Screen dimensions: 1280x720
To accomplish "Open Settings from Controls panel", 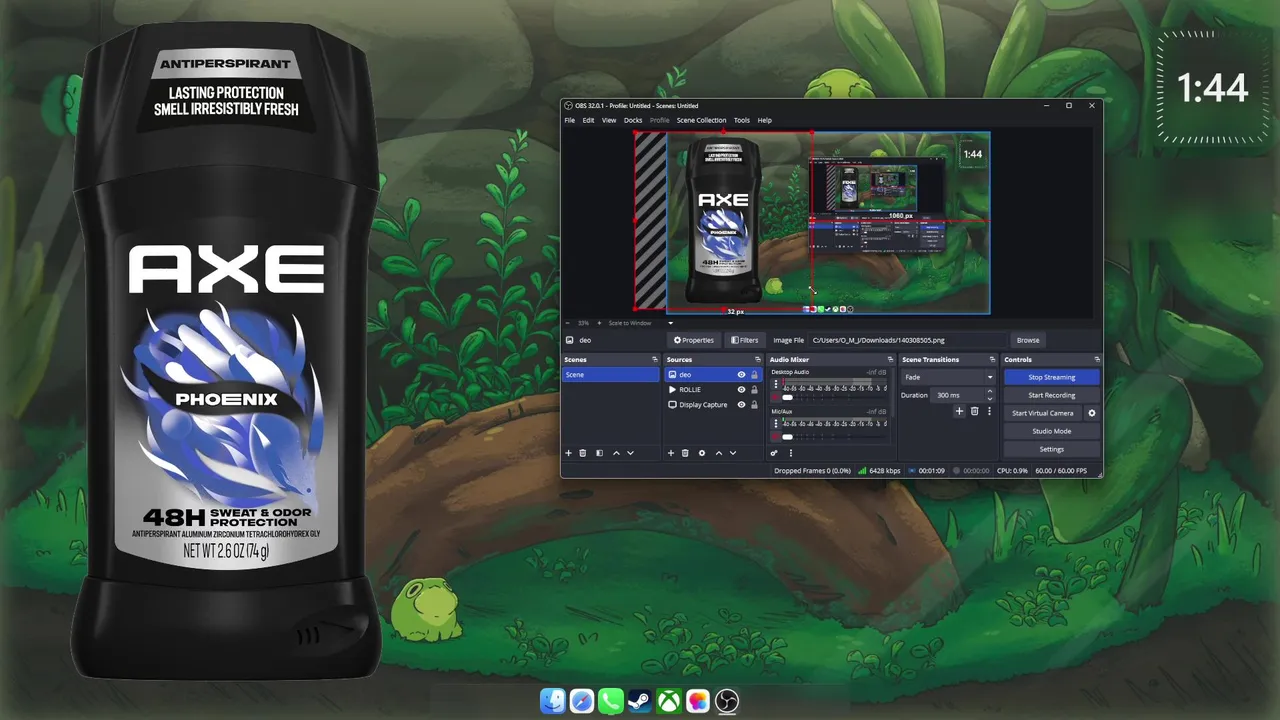I will 1052,449.
